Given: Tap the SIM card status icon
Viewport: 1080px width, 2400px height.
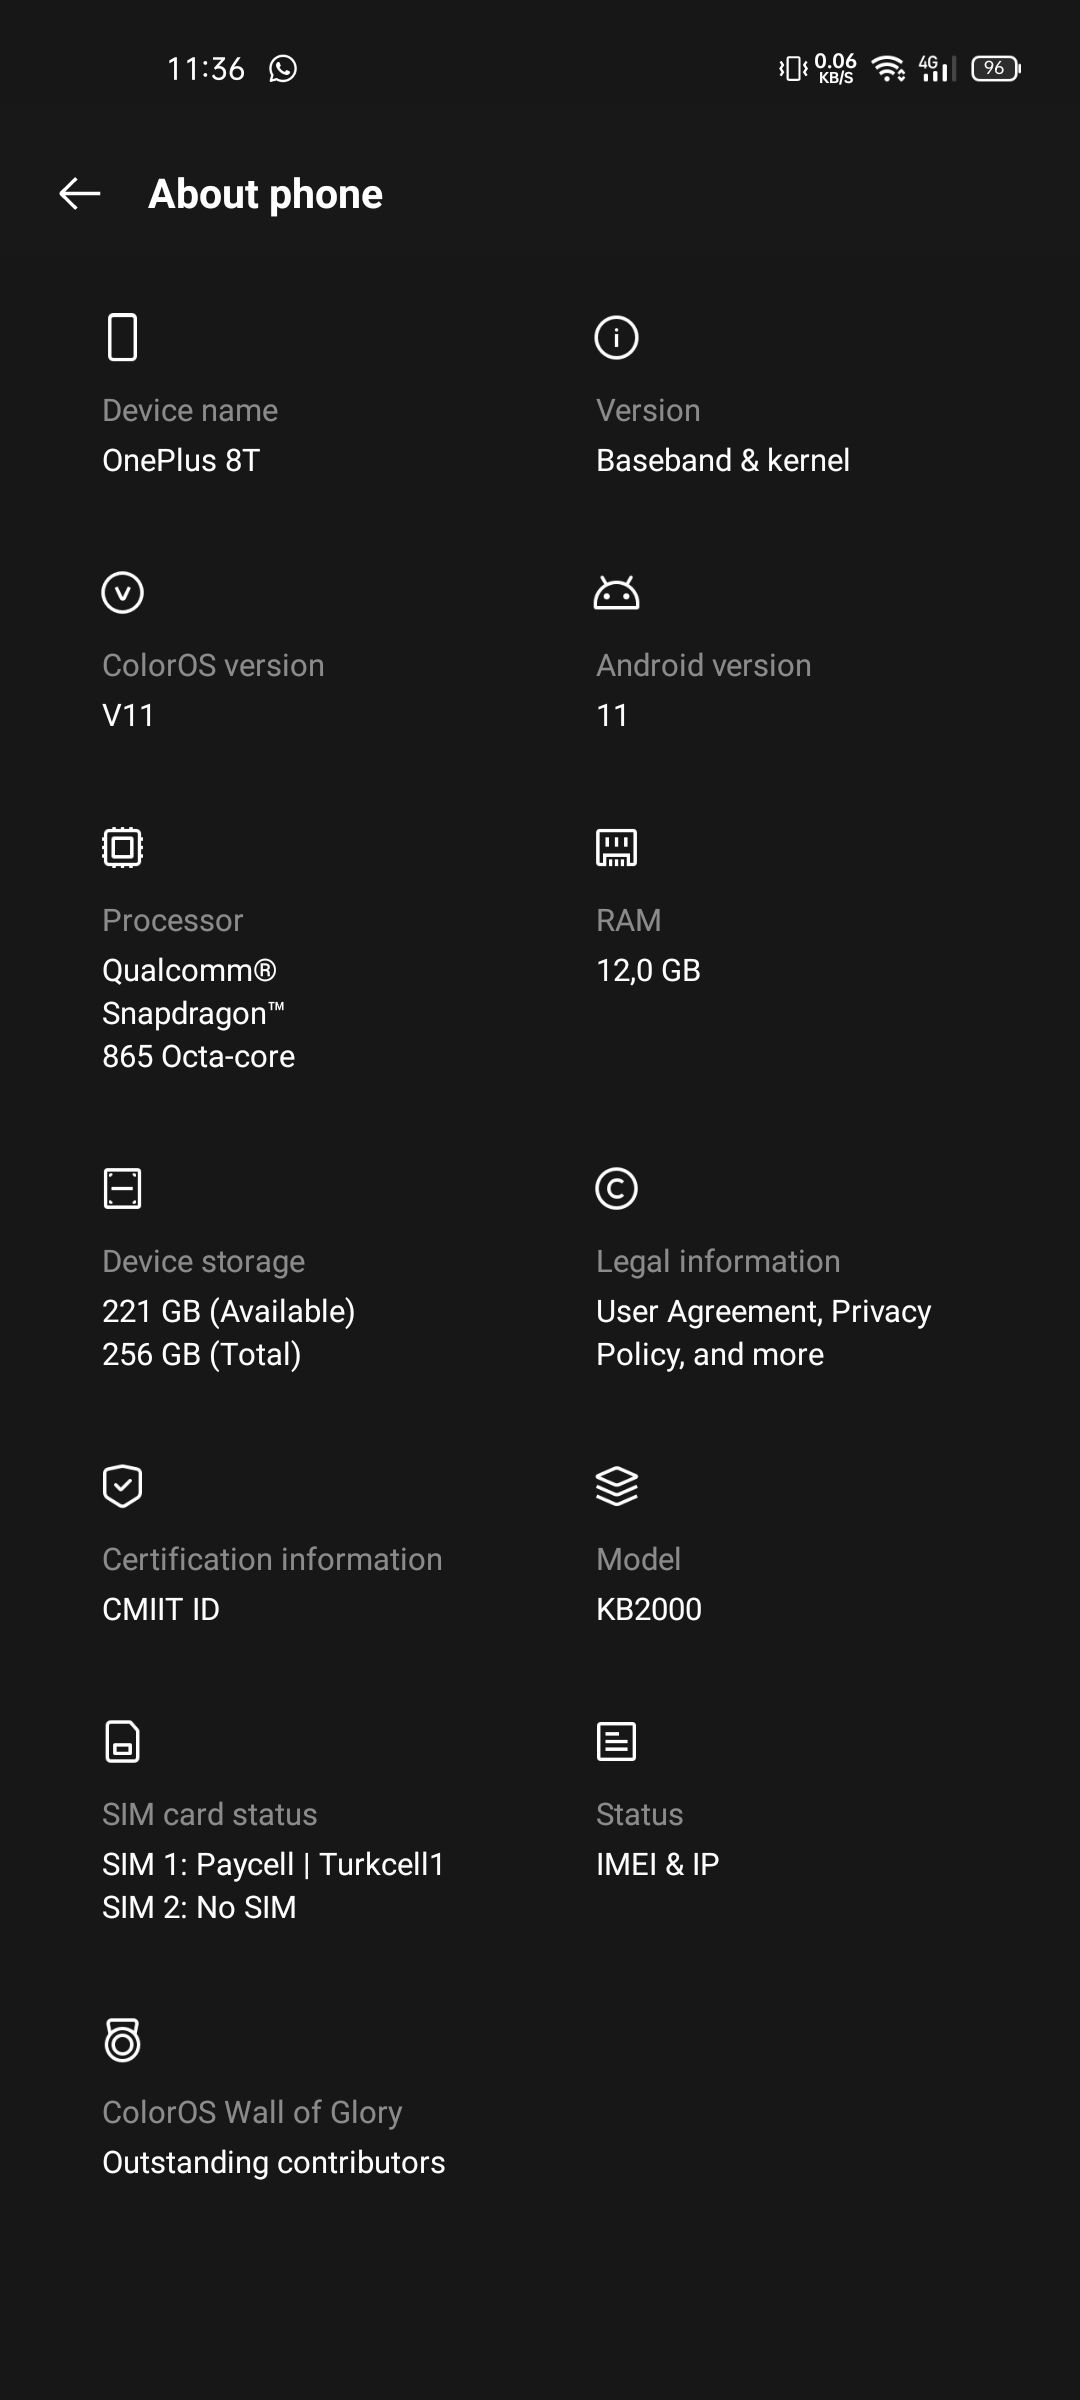Looking at the screenshot, I should (122, 1741).
